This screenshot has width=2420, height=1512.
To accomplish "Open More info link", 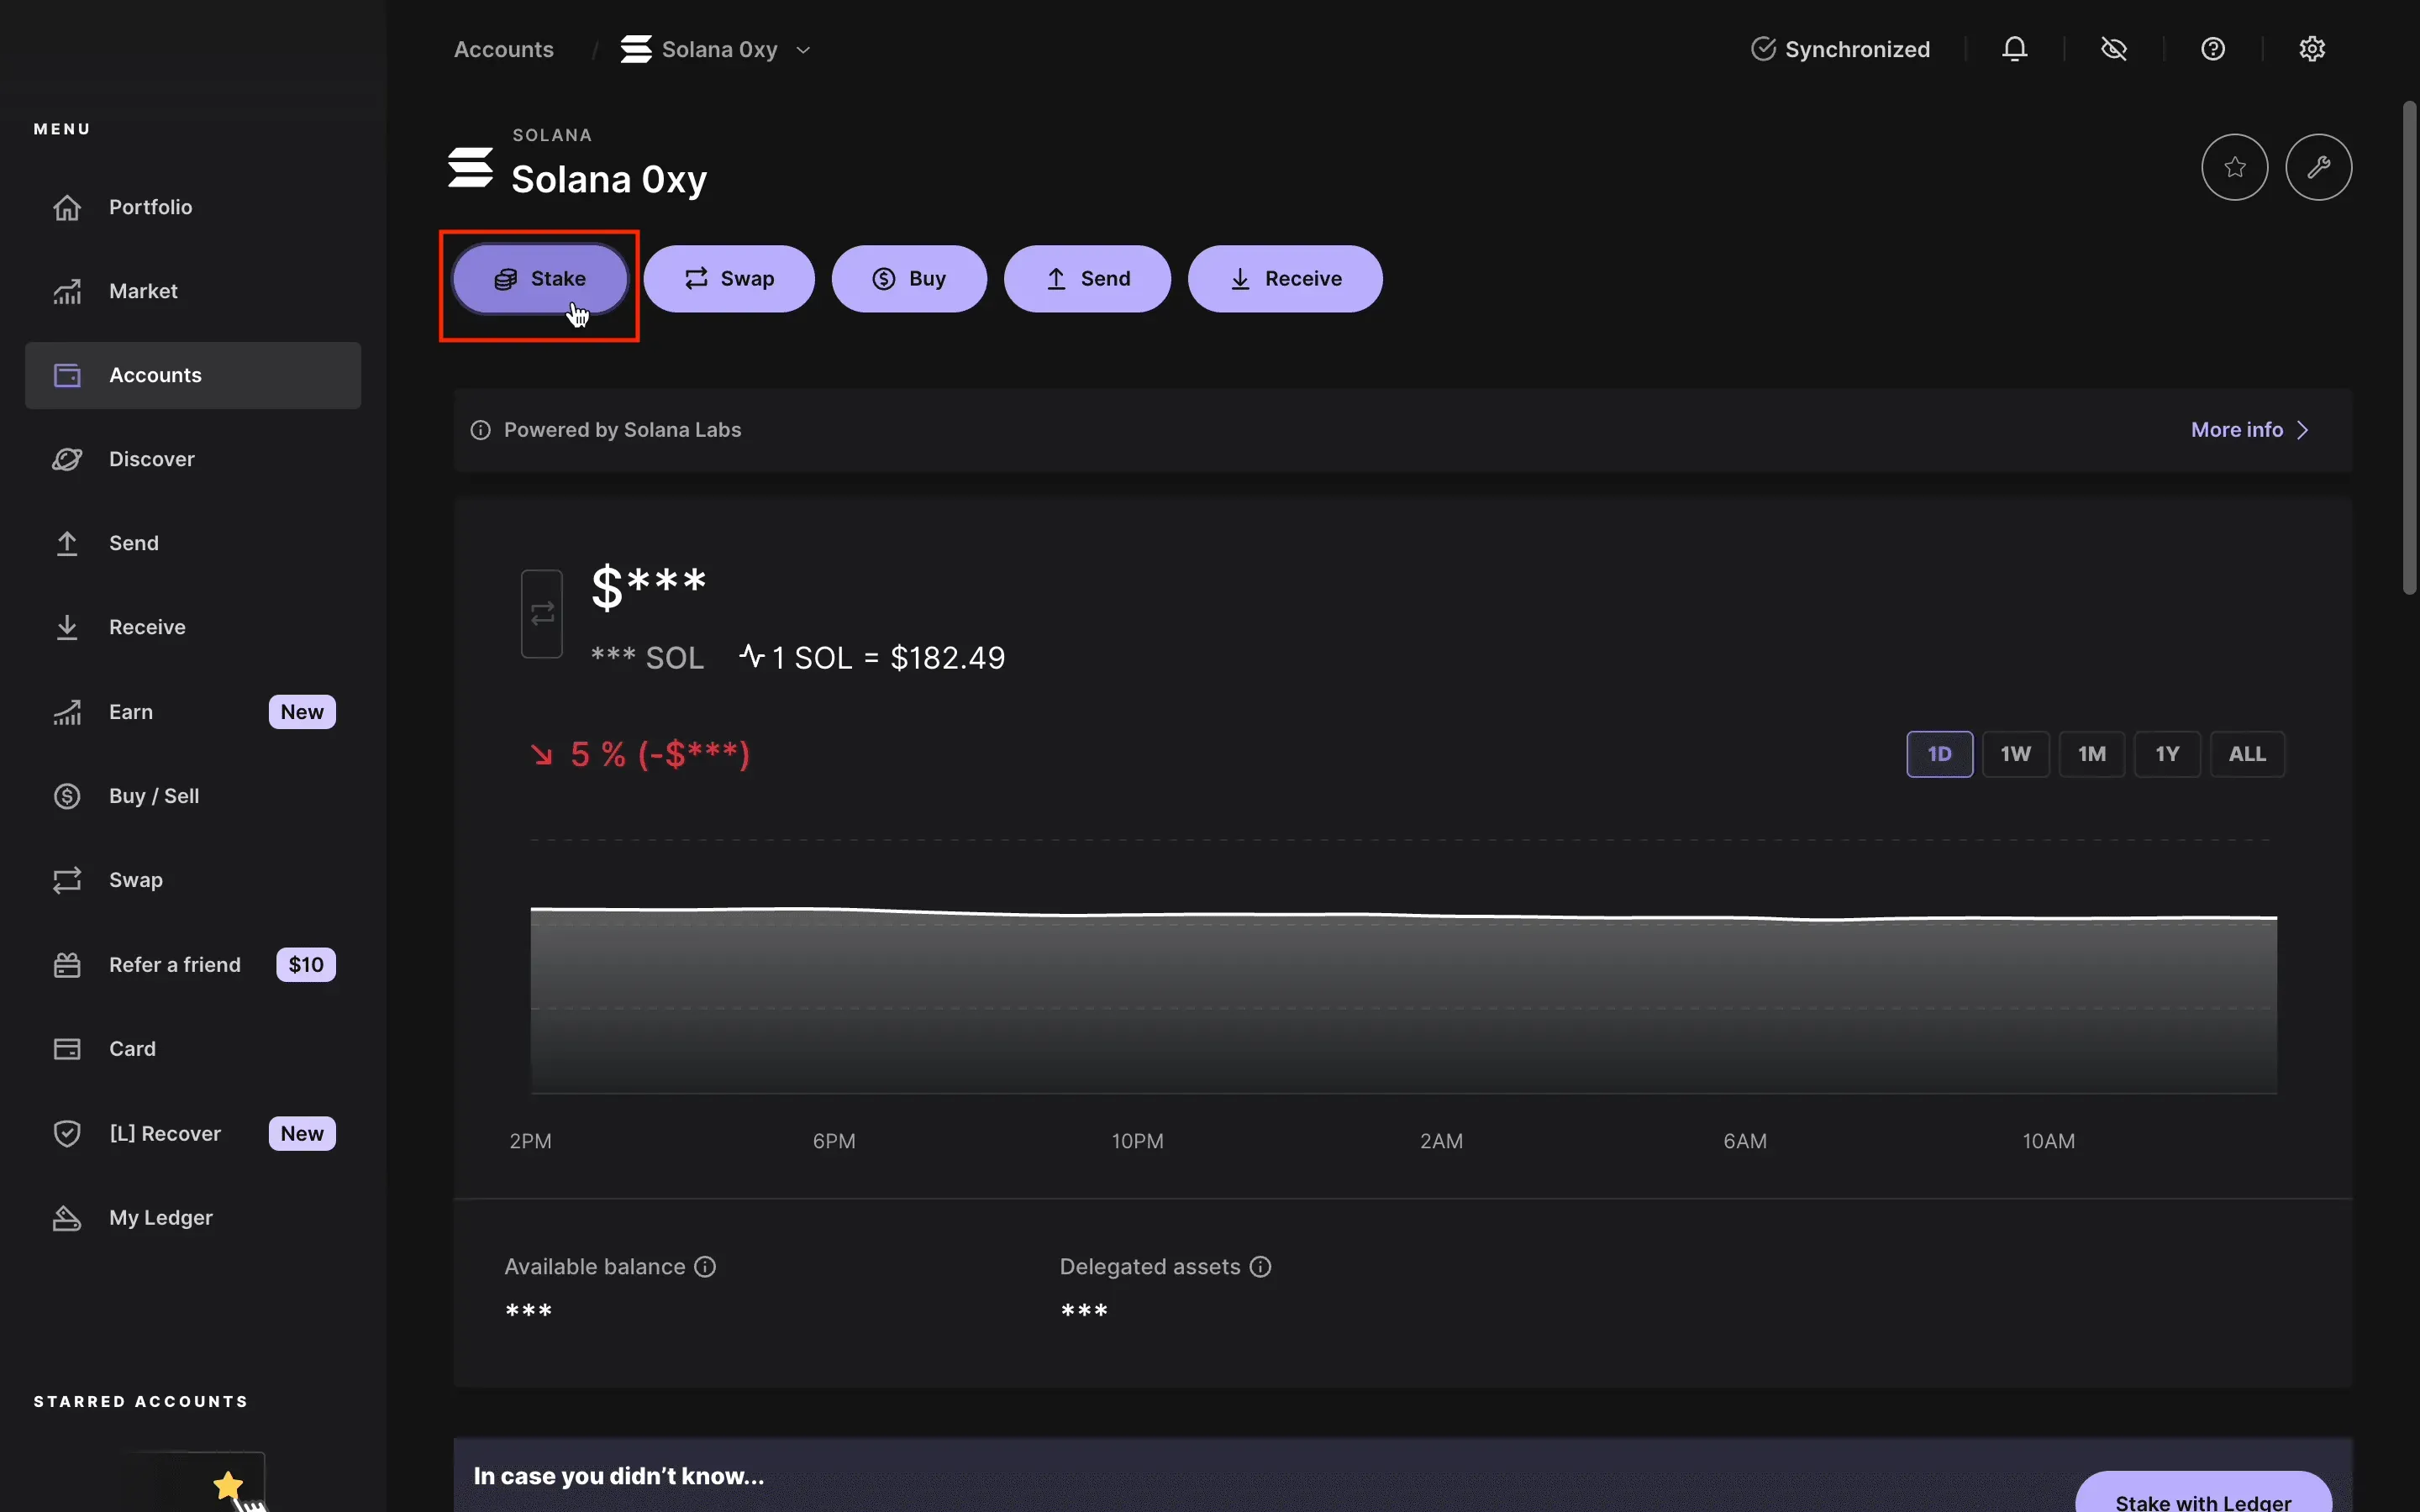I will pos(2250,430).
